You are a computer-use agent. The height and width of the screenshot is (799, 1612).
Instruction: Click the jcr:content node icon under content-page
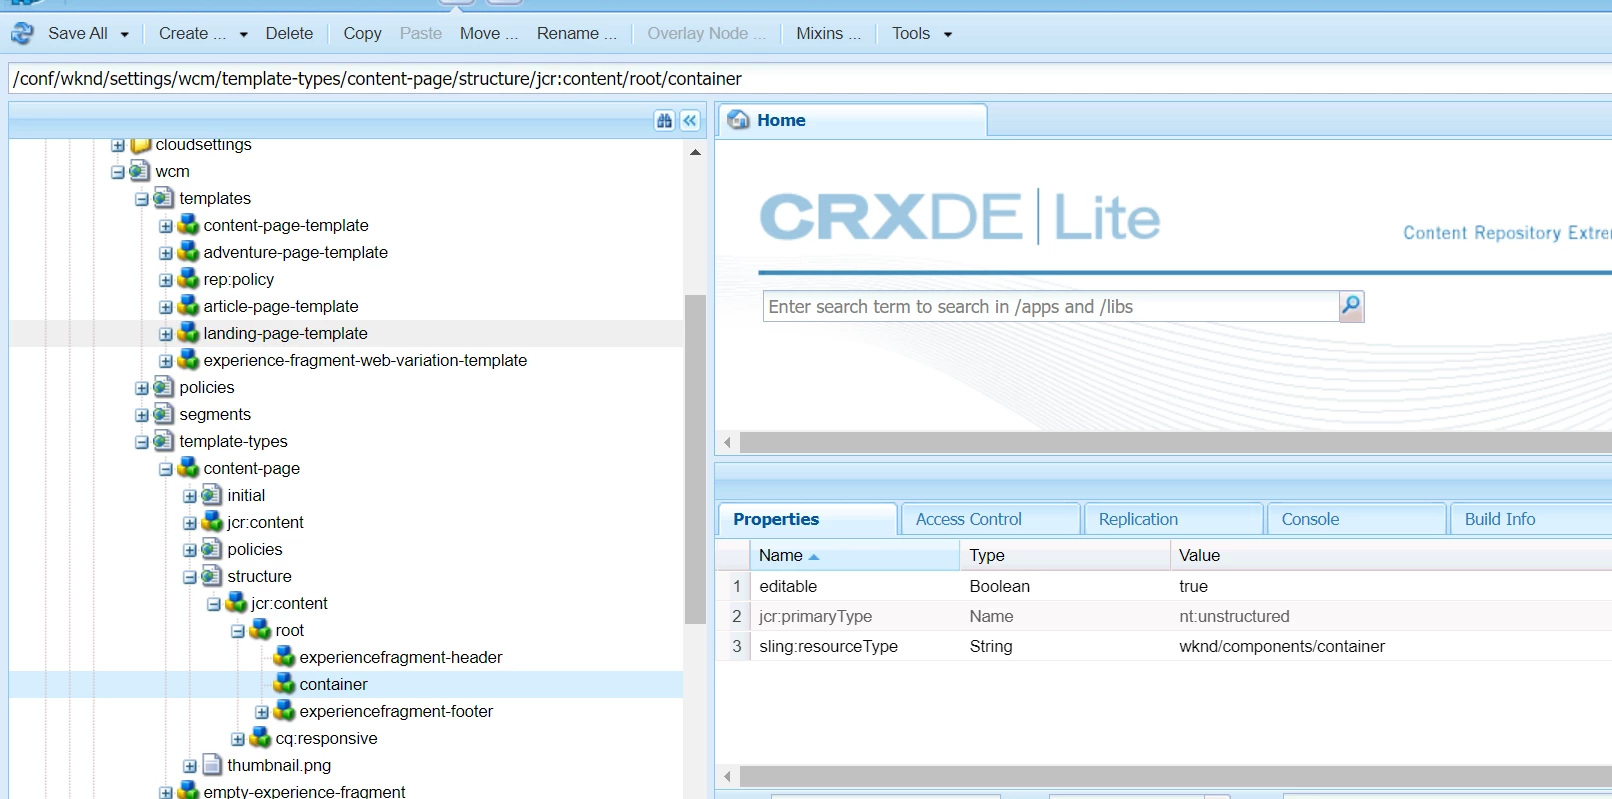pyautogui.click(x=212, y=522)
